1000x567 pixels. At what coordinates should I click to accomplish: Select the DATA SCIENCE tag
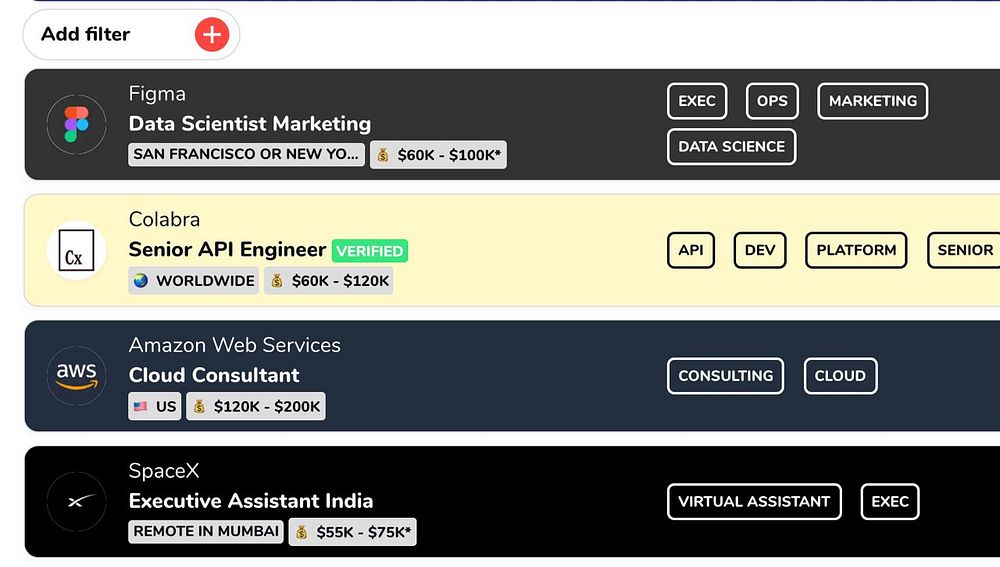732,147
